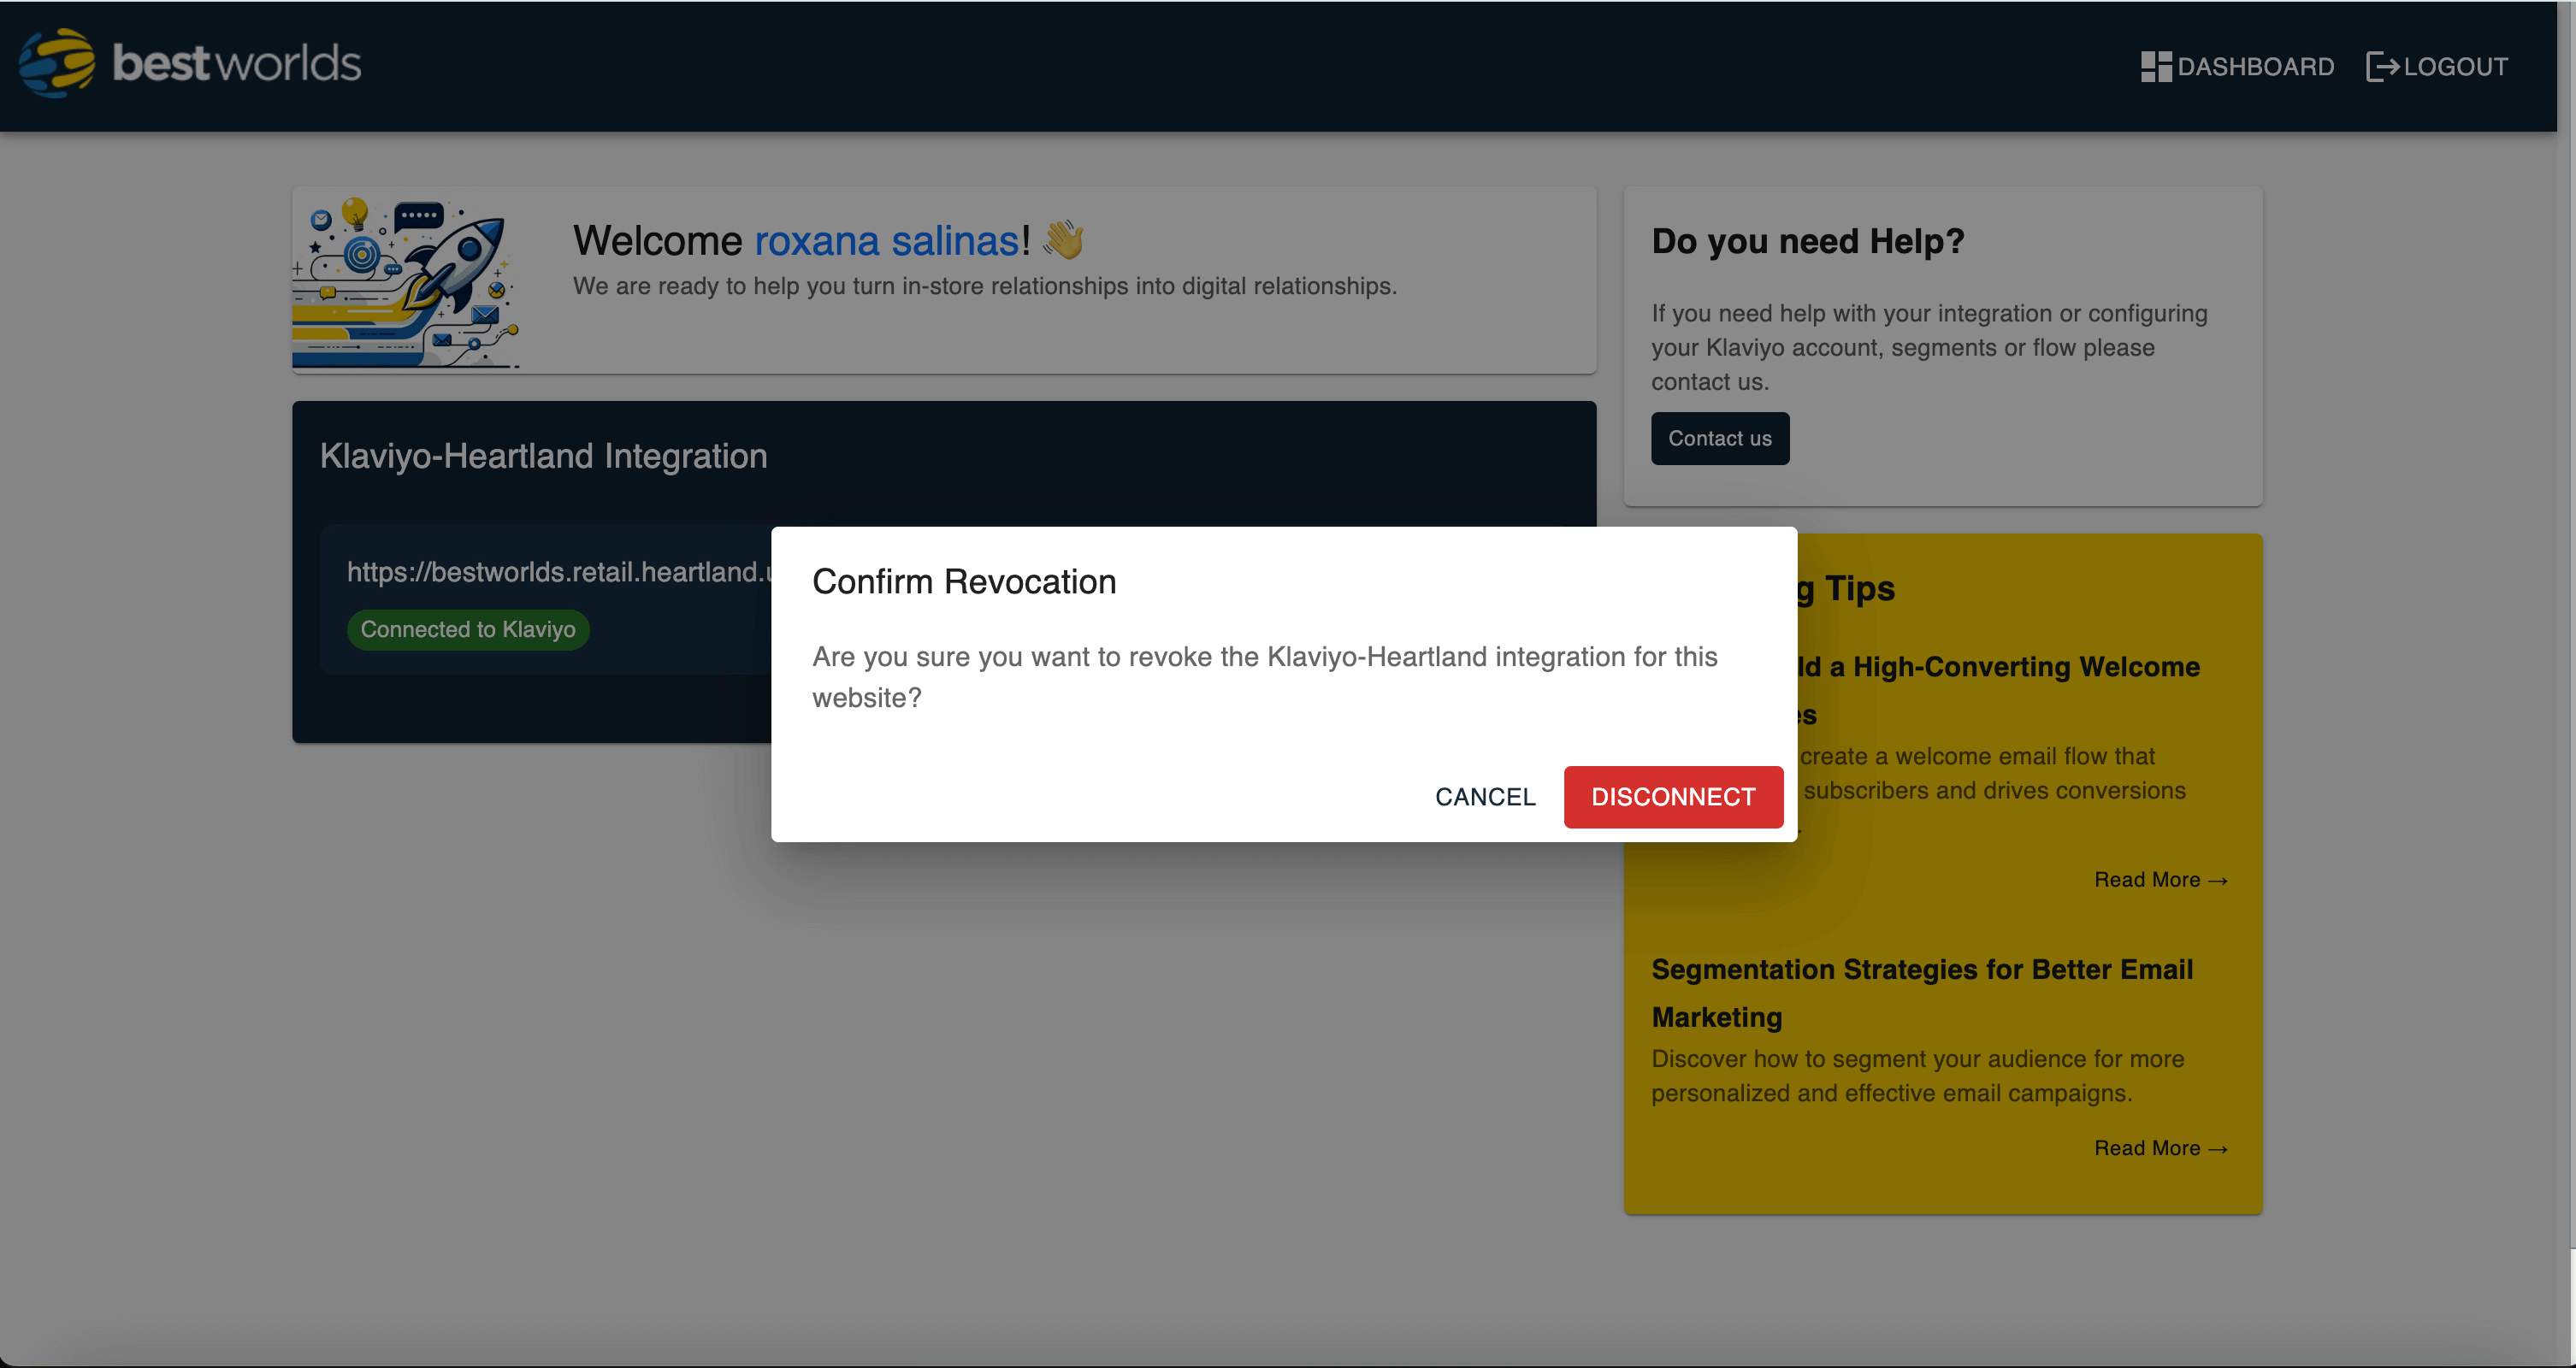Image resolution: width=2576 pixels, height=1368 pixels.
Task: Open Read More for segmentation strategies
Action: pyautogui.click(x=2160, y=1148)
